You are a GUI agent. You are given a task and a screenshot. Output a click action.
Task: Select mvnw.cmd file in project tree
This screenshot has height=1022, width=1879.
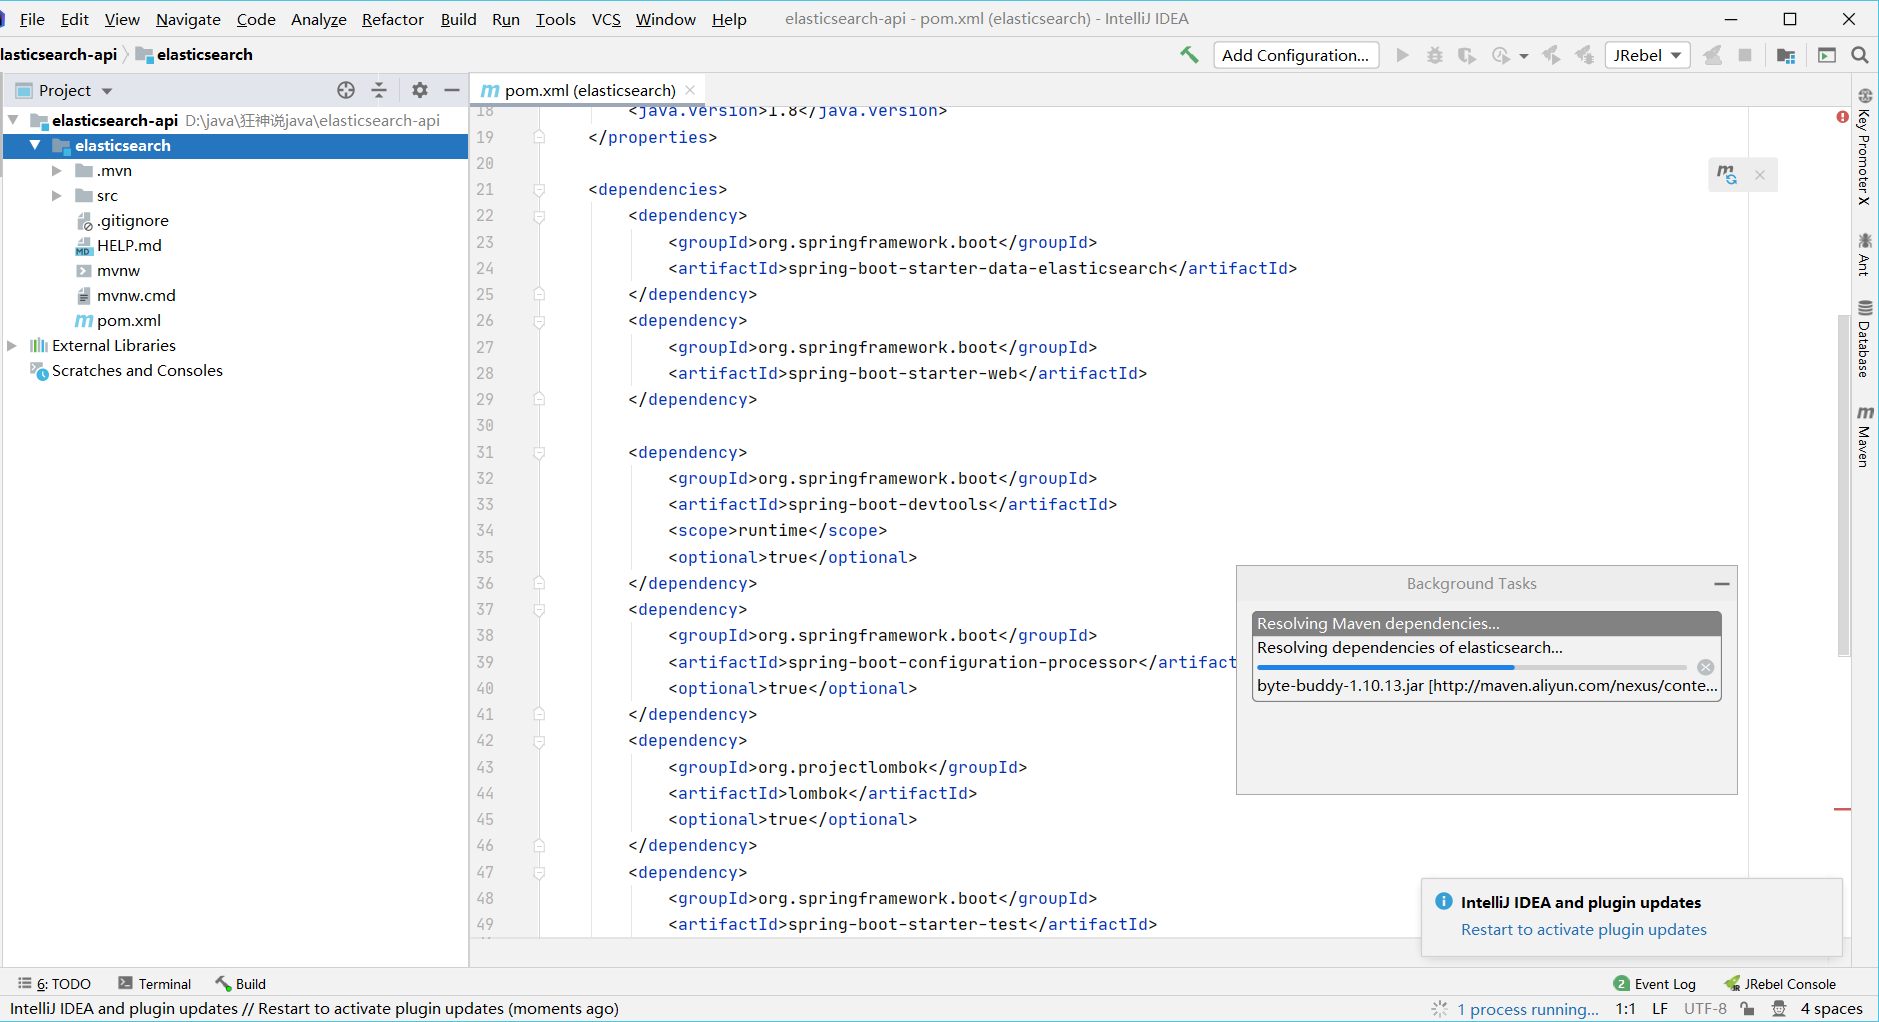tap(126, 295)
